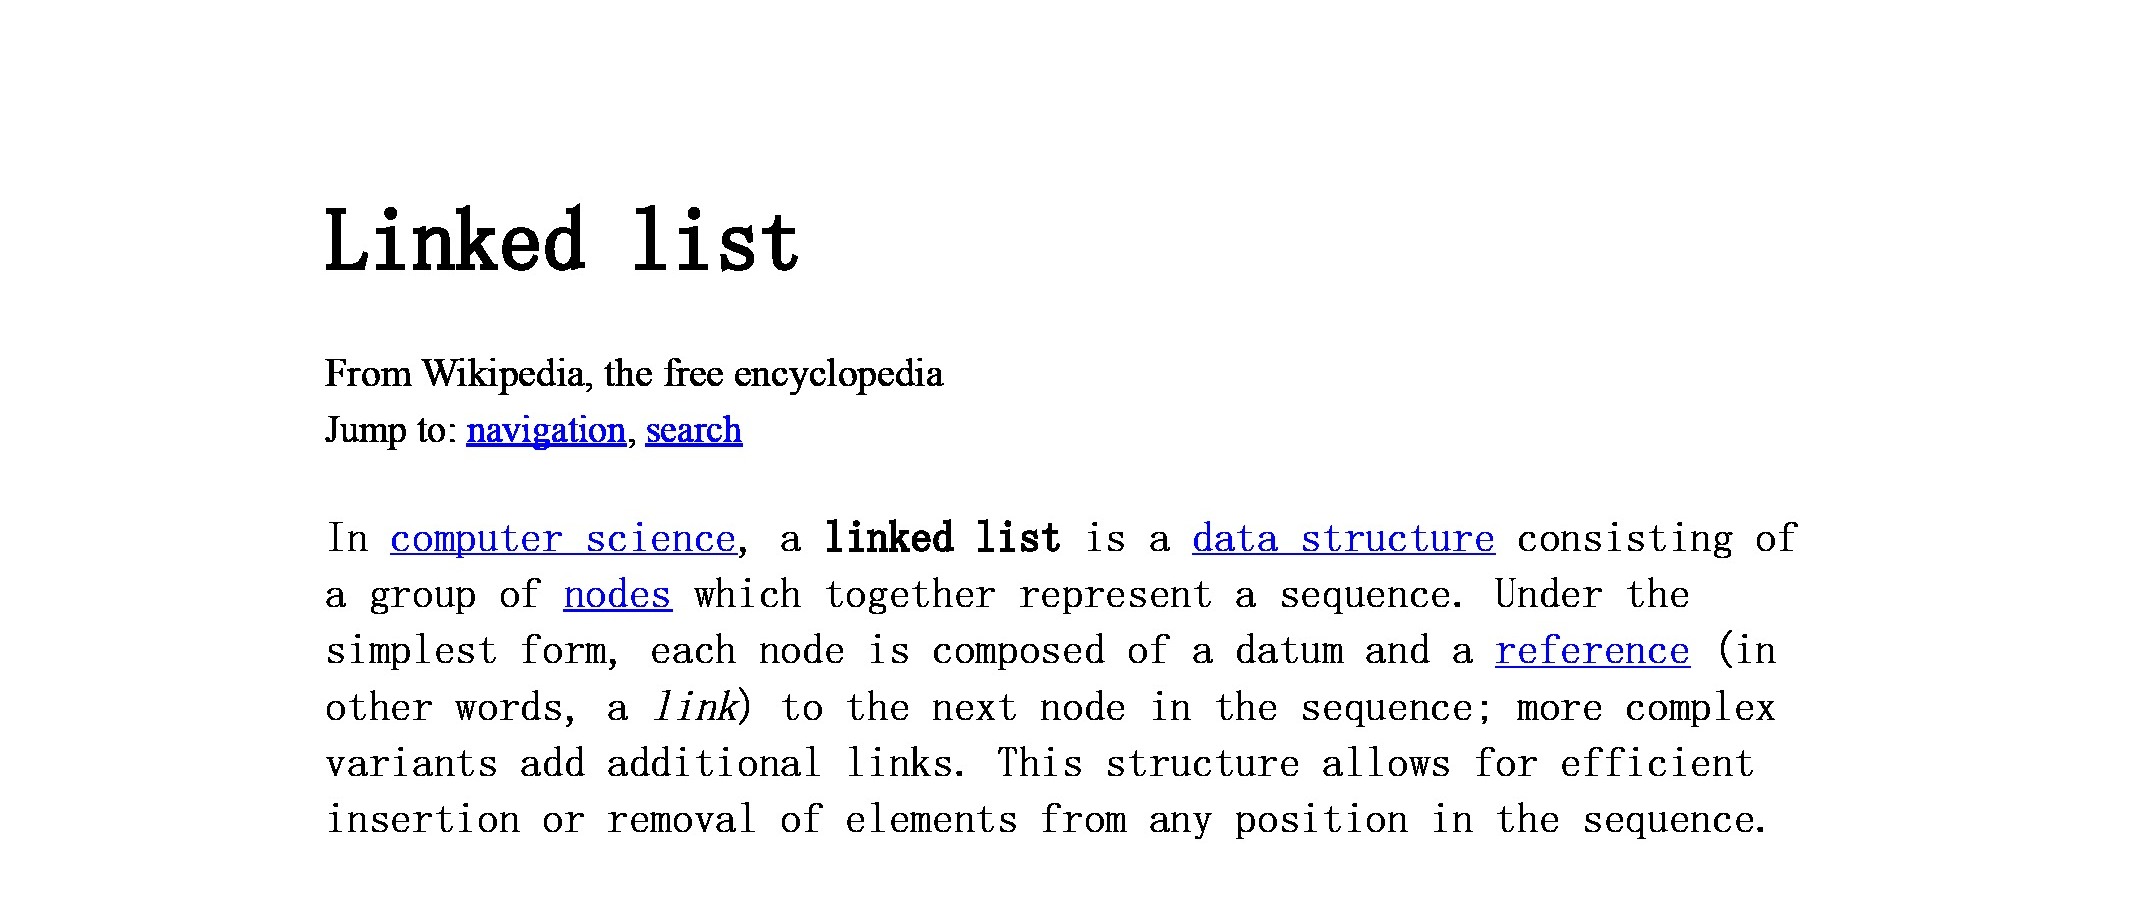Click the From Wikipedia tagline text
2149x900 pixels.
pos(634,374)
